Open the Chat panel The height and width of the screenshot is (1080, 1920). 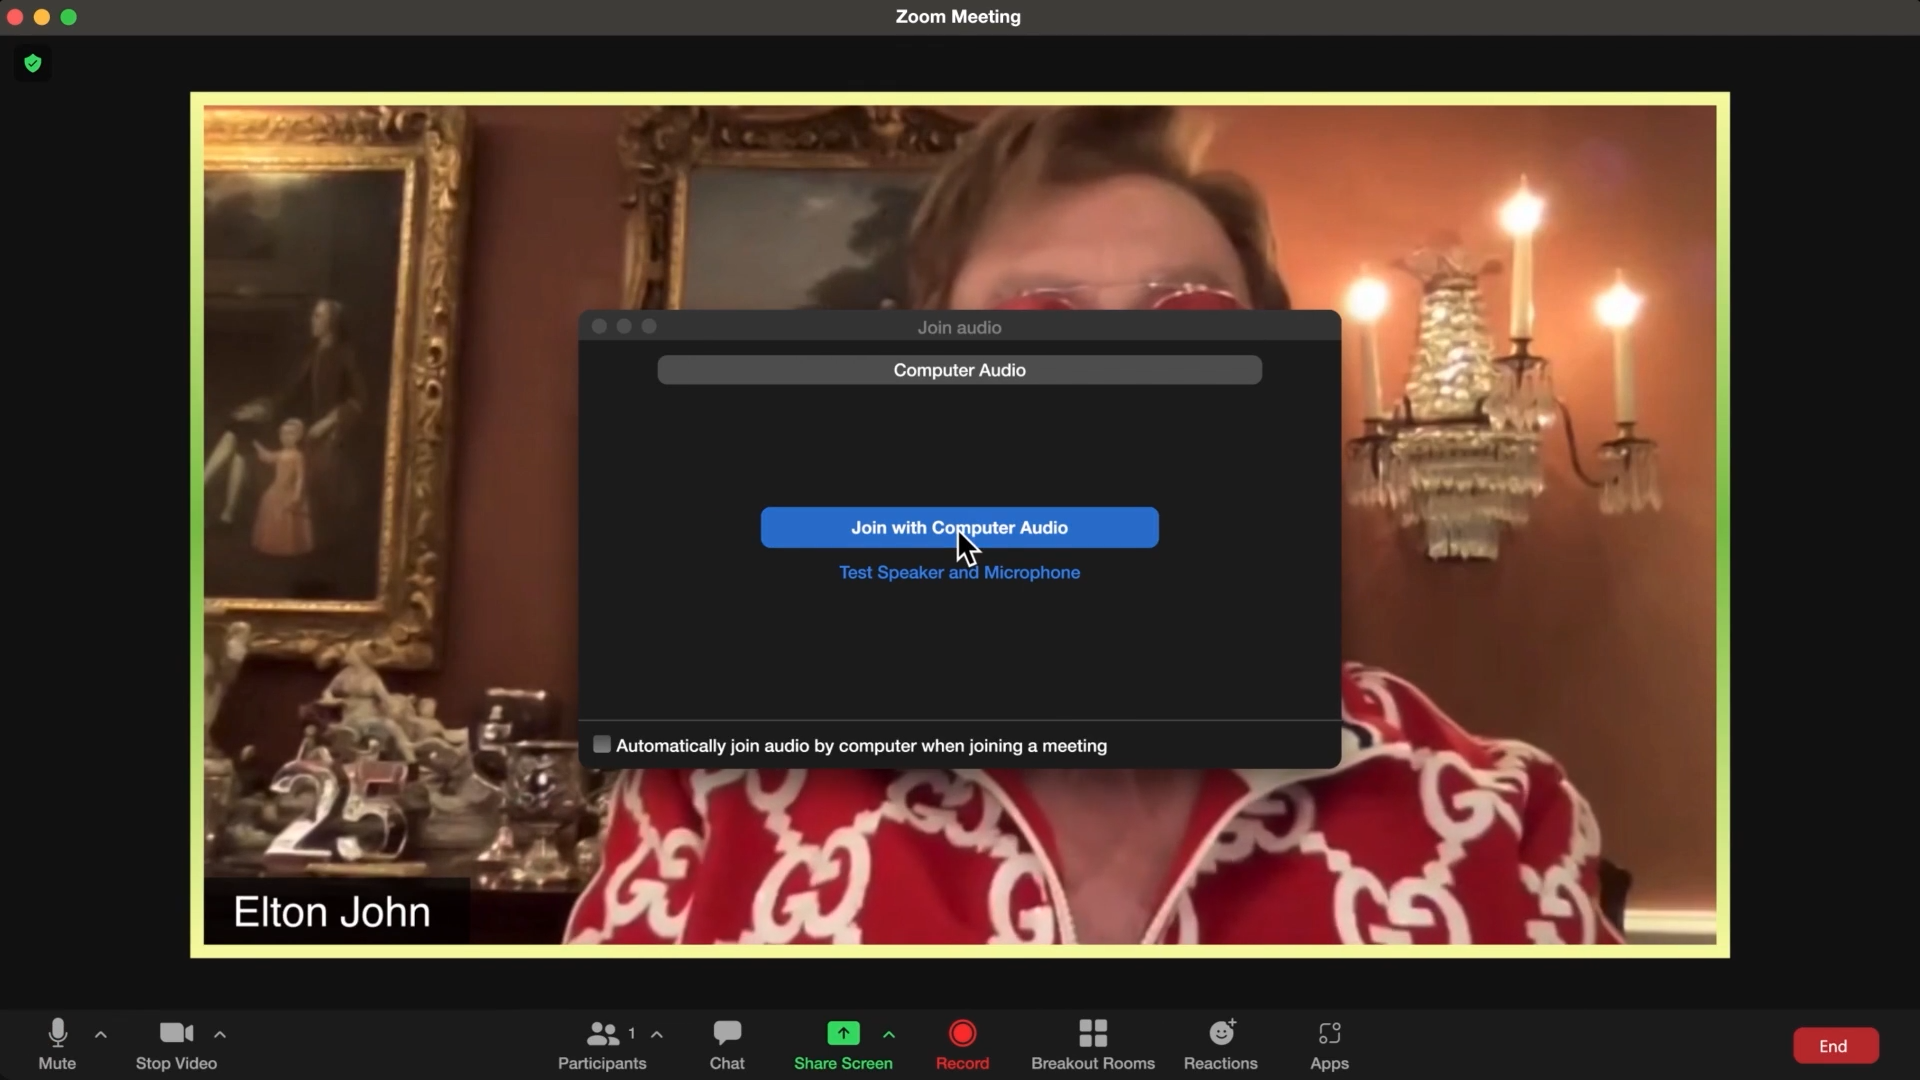[x=727, y=1044]
